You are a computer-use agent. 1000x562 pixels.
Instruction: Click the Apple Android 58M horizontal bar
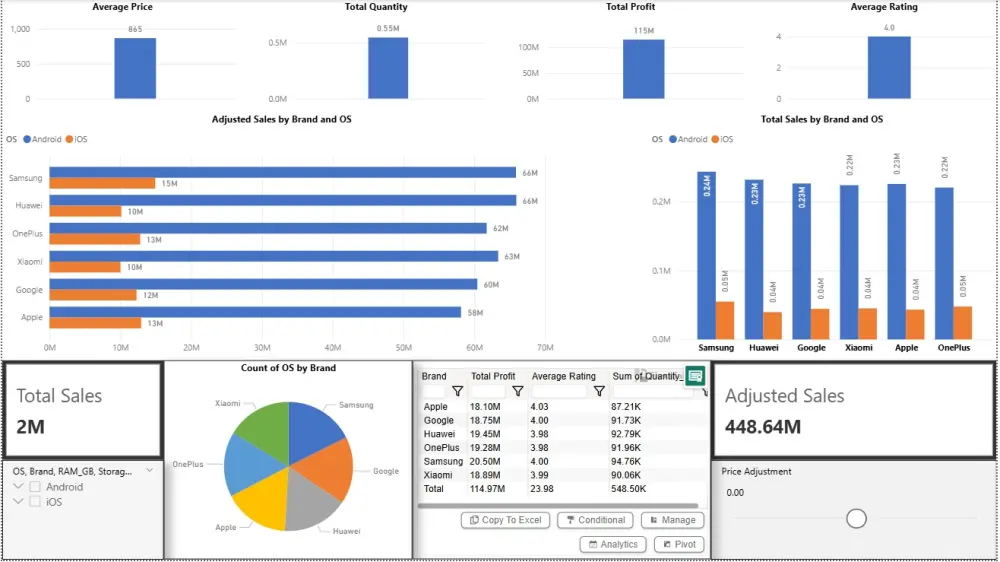(255, 312)
